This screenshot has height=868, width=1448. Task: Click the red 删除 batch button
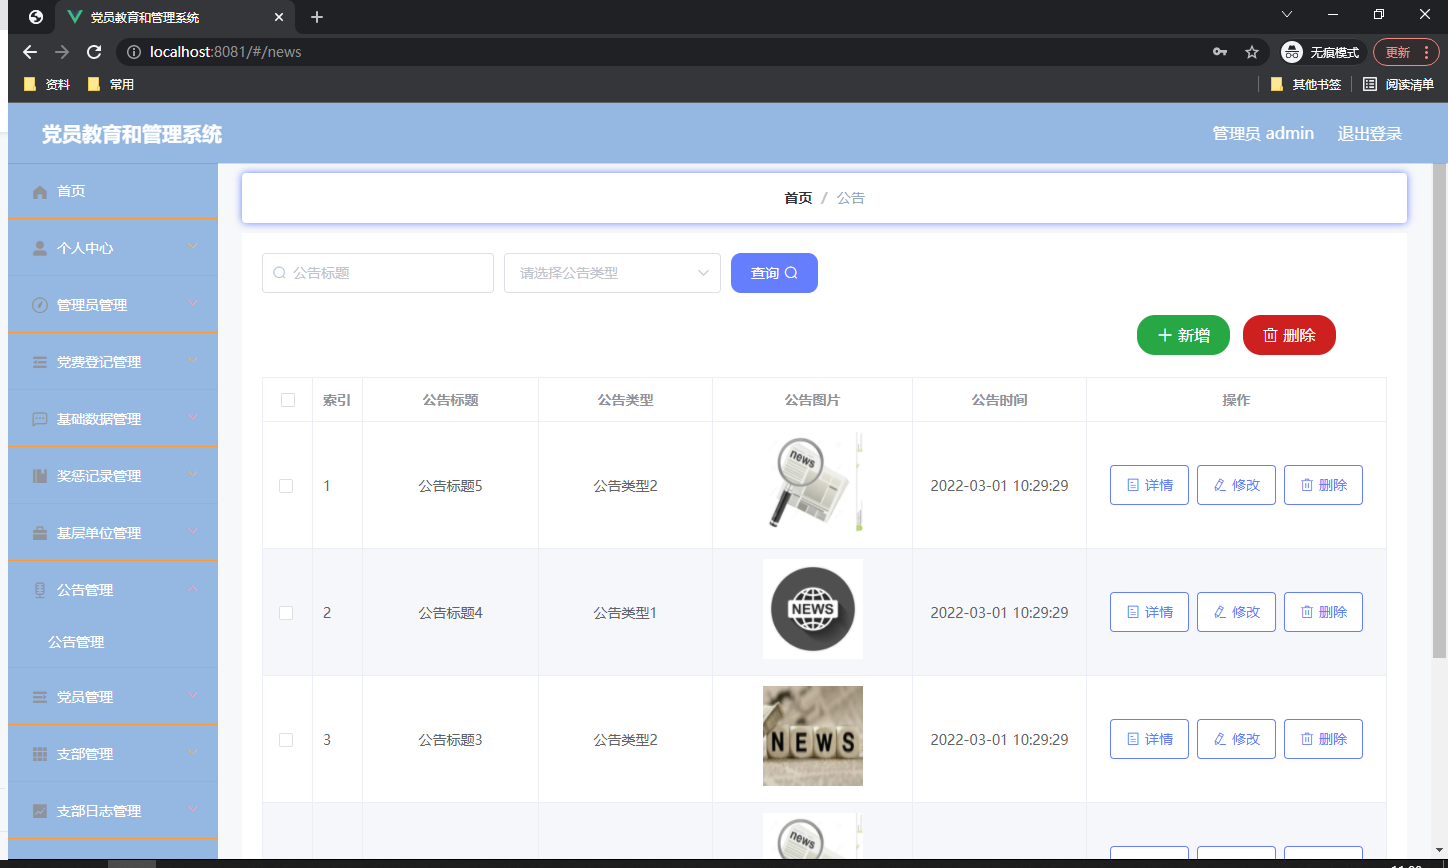coord(1289,335)
